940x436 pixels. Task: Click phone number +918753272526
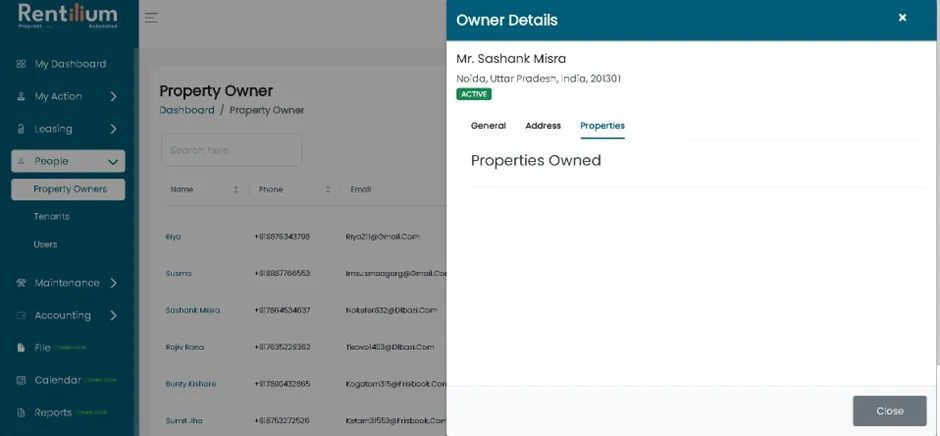[x=282, y=421]
